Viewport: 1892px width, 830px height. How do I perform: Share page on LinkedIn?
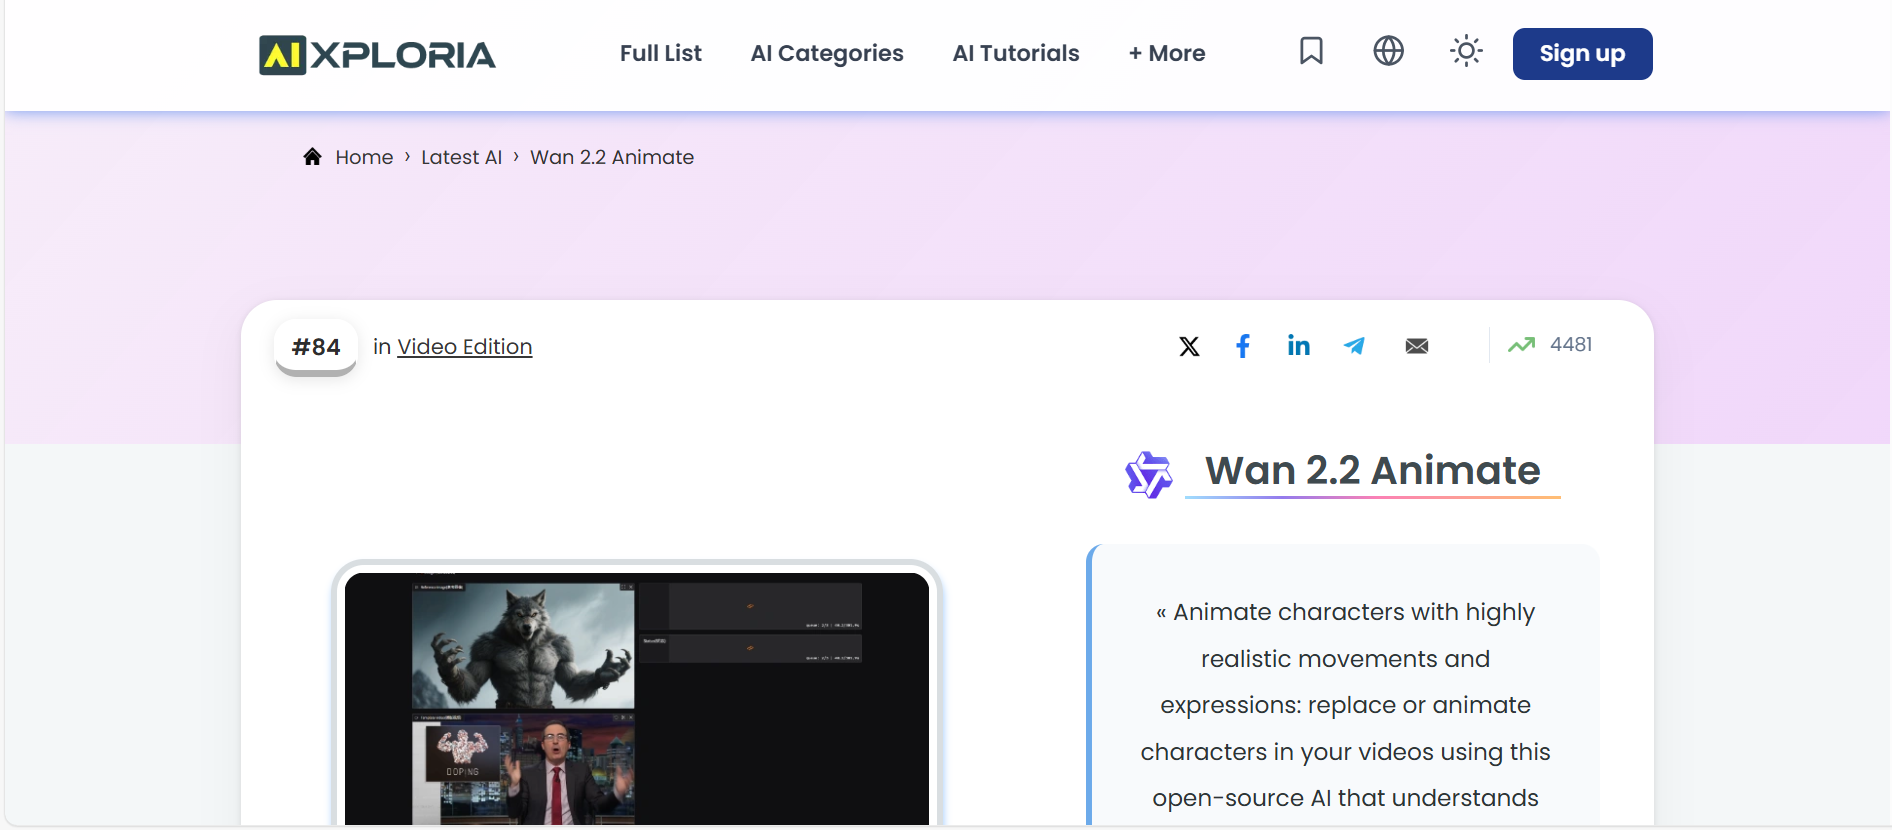click(x=1299, y=346)
